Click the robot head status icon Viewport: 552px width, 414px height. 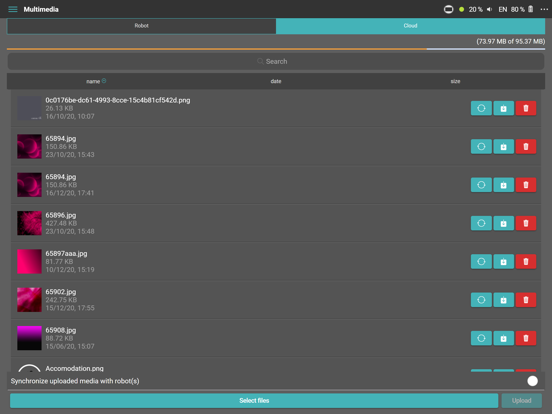[448, 10]
